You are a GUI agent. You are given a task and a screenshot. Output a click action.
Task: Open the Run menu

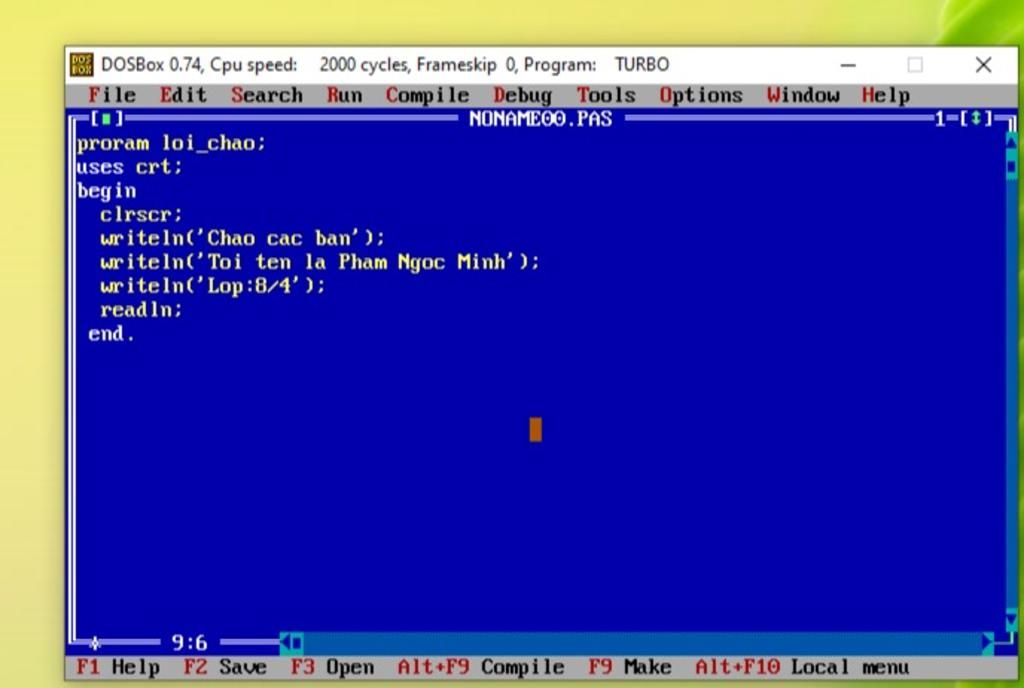(x=344, y=95)
